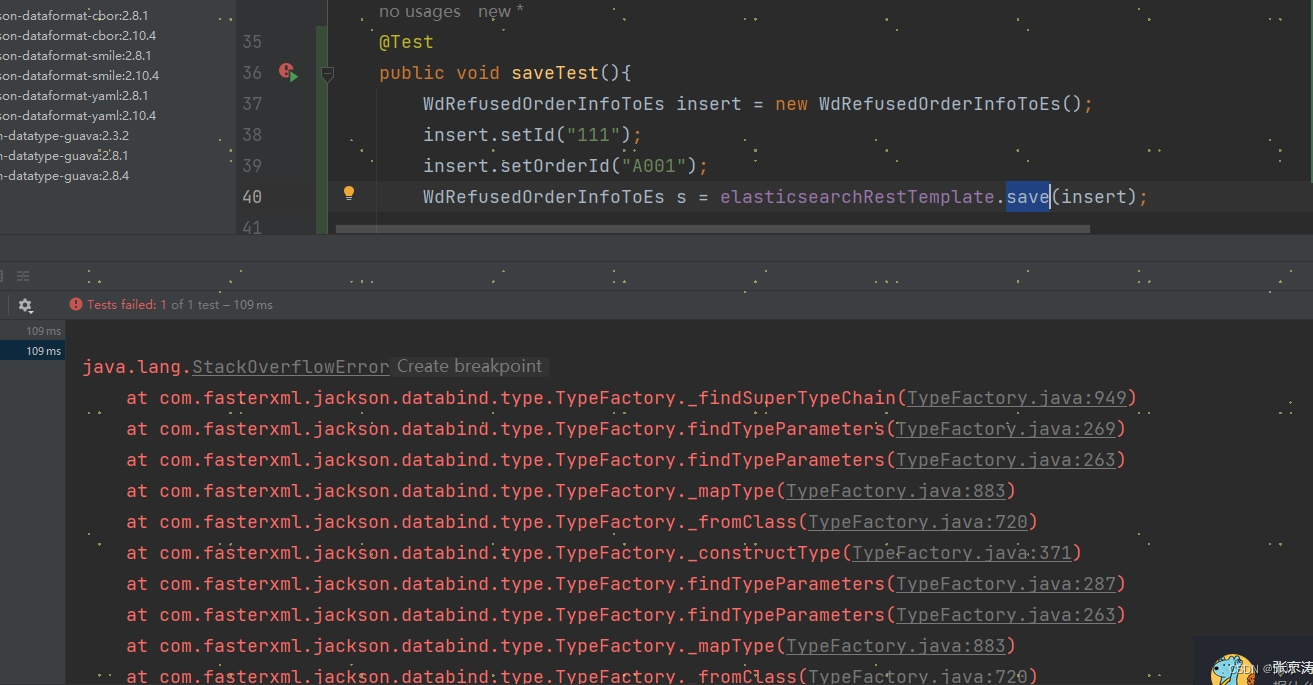Click the Create breakpoint link beside StackOverflowError

tap(468, 366)
